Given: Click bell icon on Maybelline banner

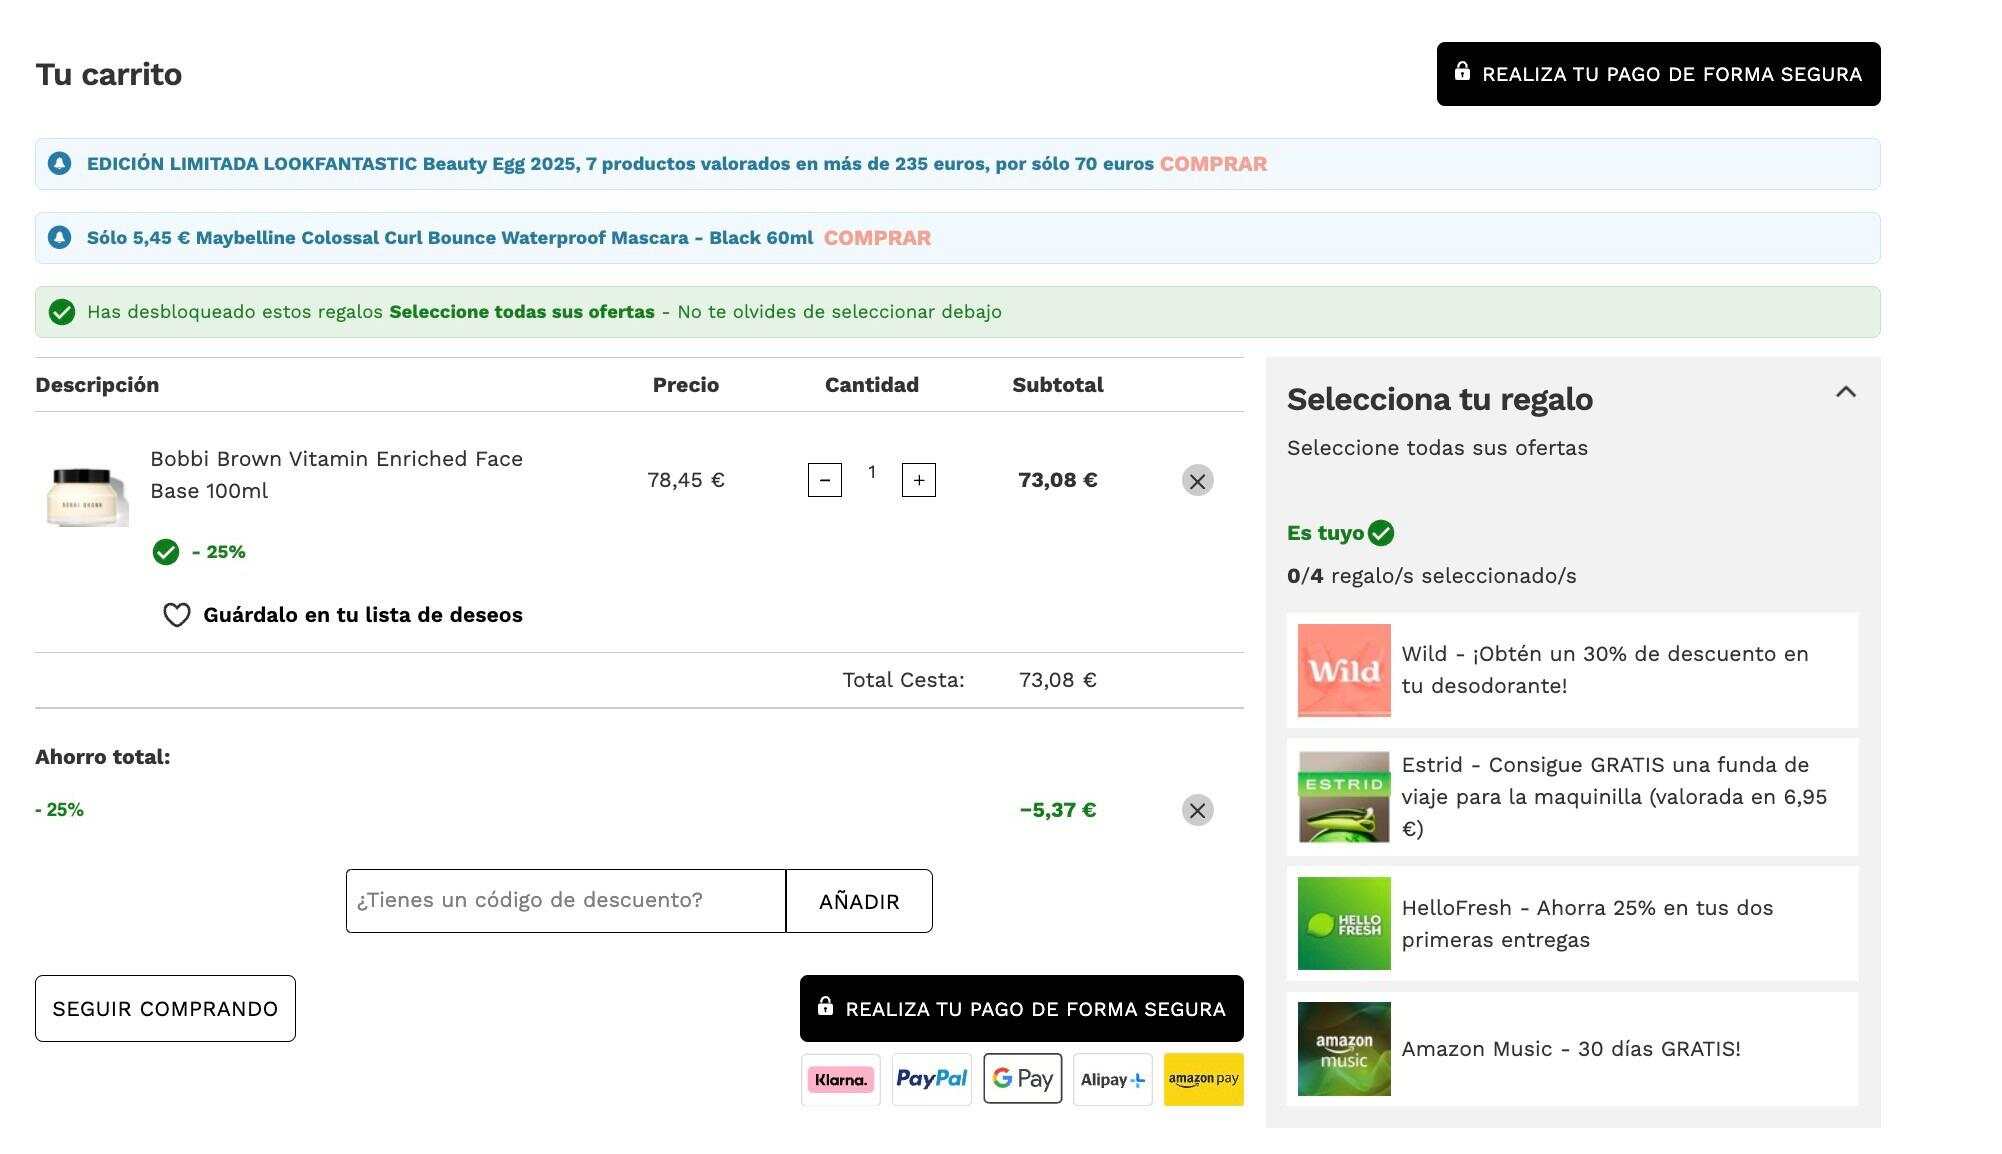Looking at the screenshot, I should (x=60, y=237).
